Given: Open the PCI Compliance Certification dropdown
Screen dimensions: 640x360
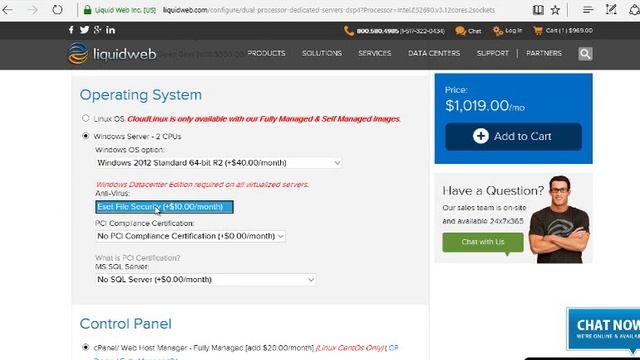Looking at the screenshot, I should 190,236.
